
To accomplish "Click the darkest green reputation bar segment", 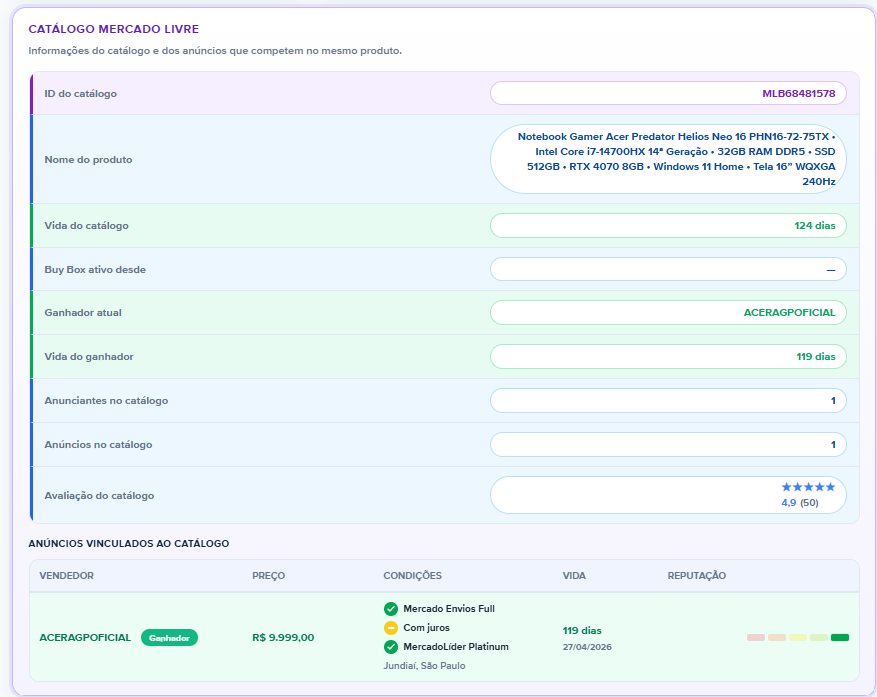I will pos(840,638).
